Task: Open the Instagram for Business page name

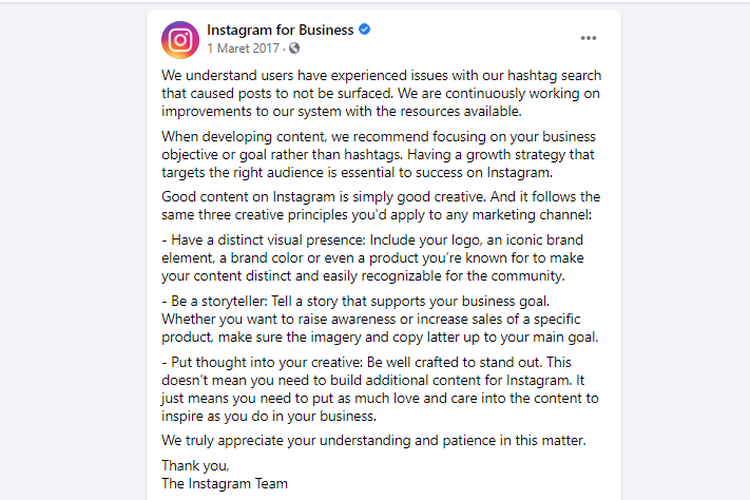Action: pos(280,30)
